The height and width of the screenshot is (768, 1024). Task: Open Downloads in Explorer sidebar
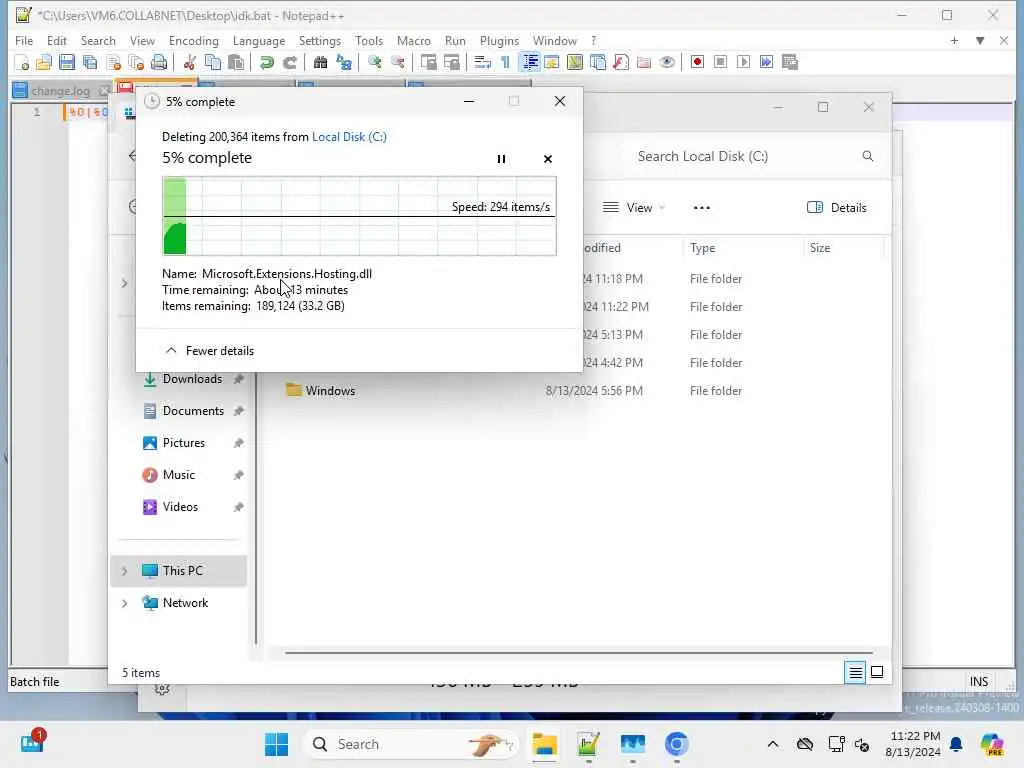[192, 379]
